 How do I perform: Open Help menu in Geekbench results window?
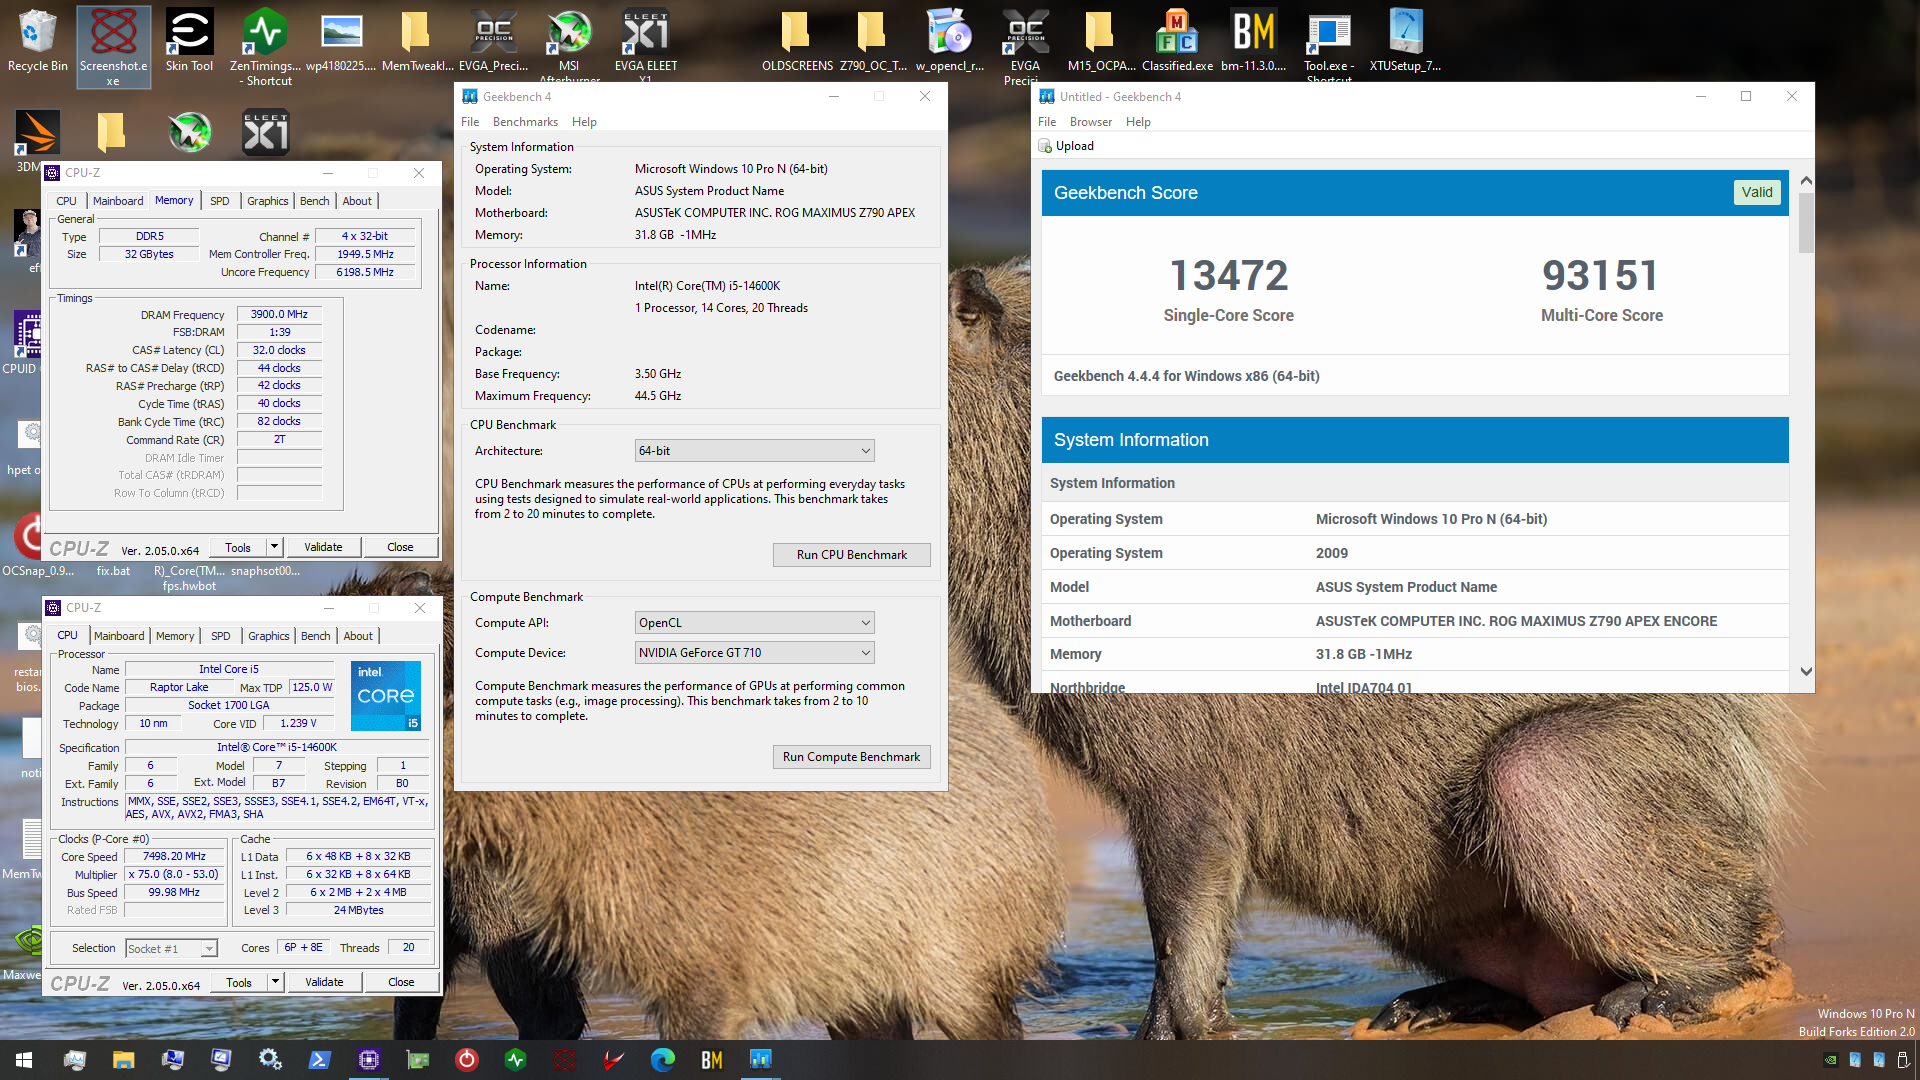click(1138, 122)
